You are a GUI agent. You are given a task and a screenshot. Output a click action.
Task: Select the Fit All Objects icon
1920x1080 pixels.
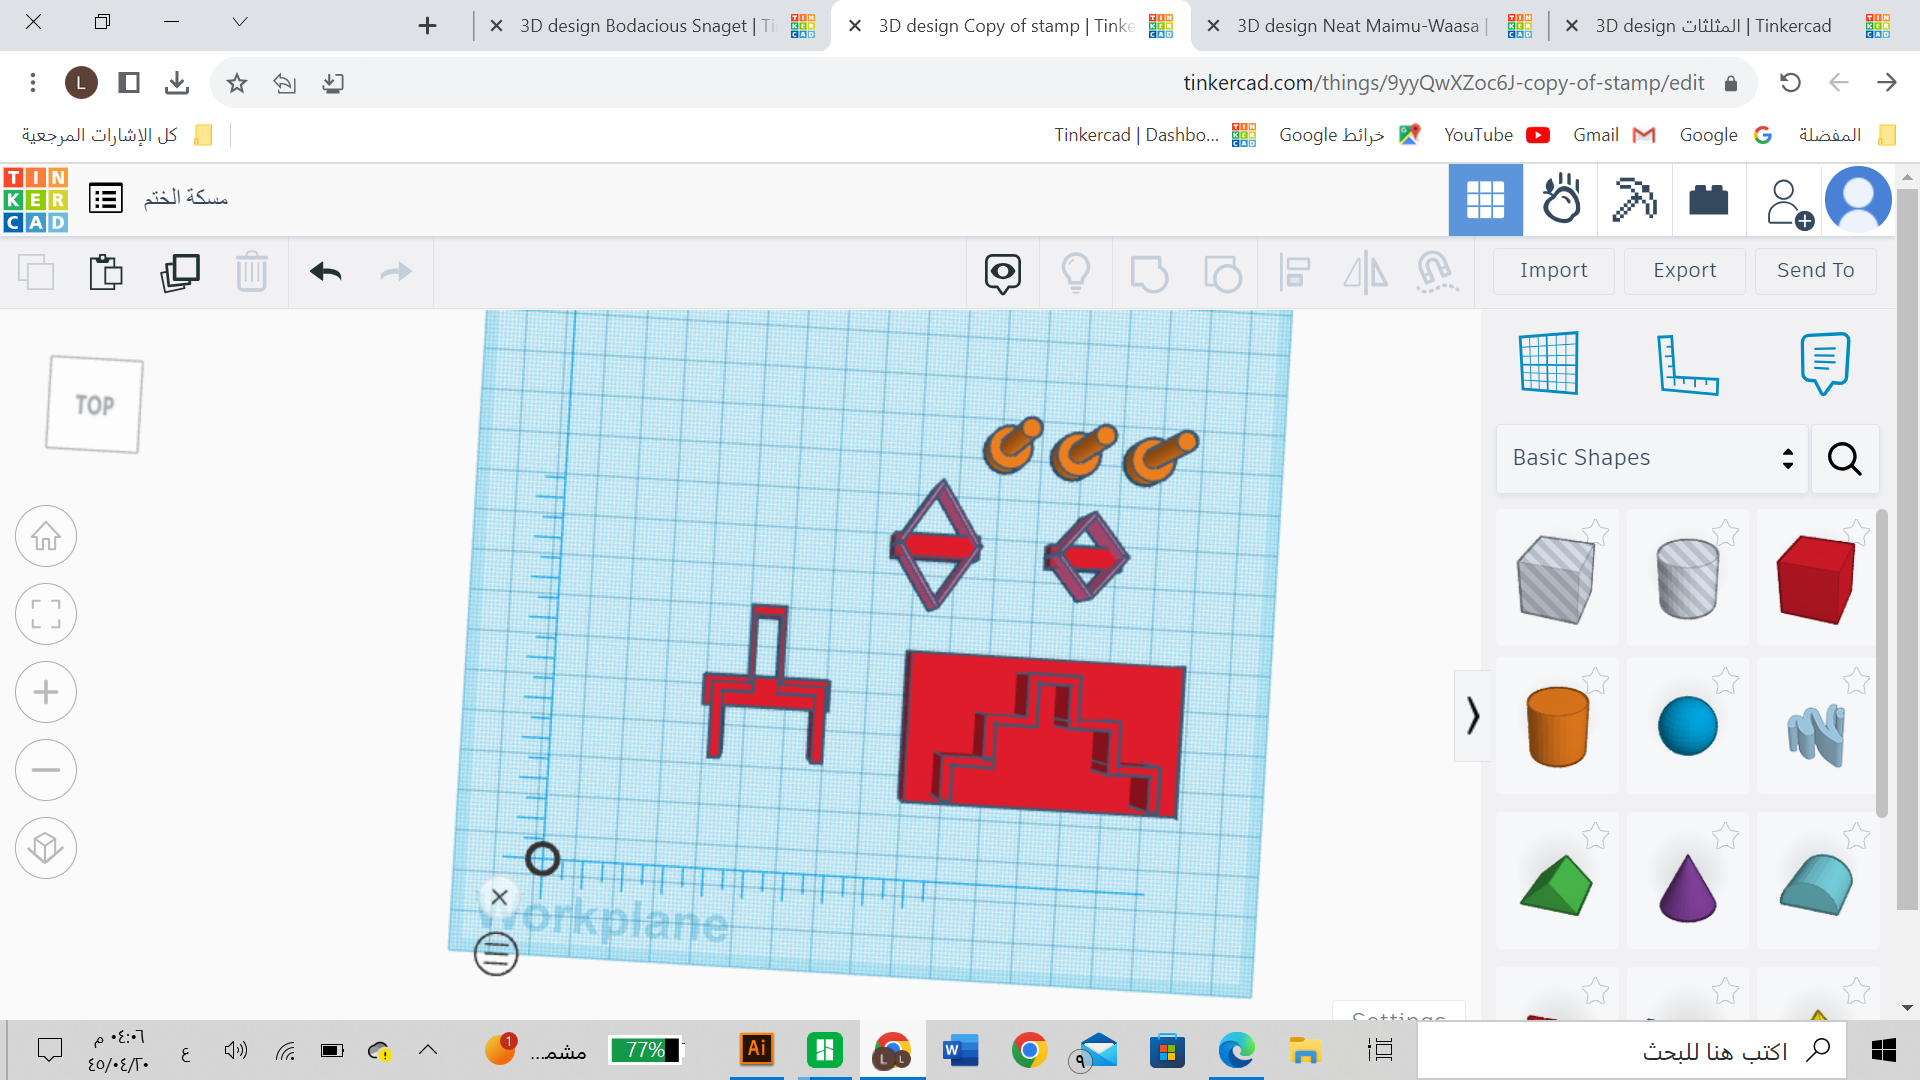pyautogui.click(x=46, y=613)
